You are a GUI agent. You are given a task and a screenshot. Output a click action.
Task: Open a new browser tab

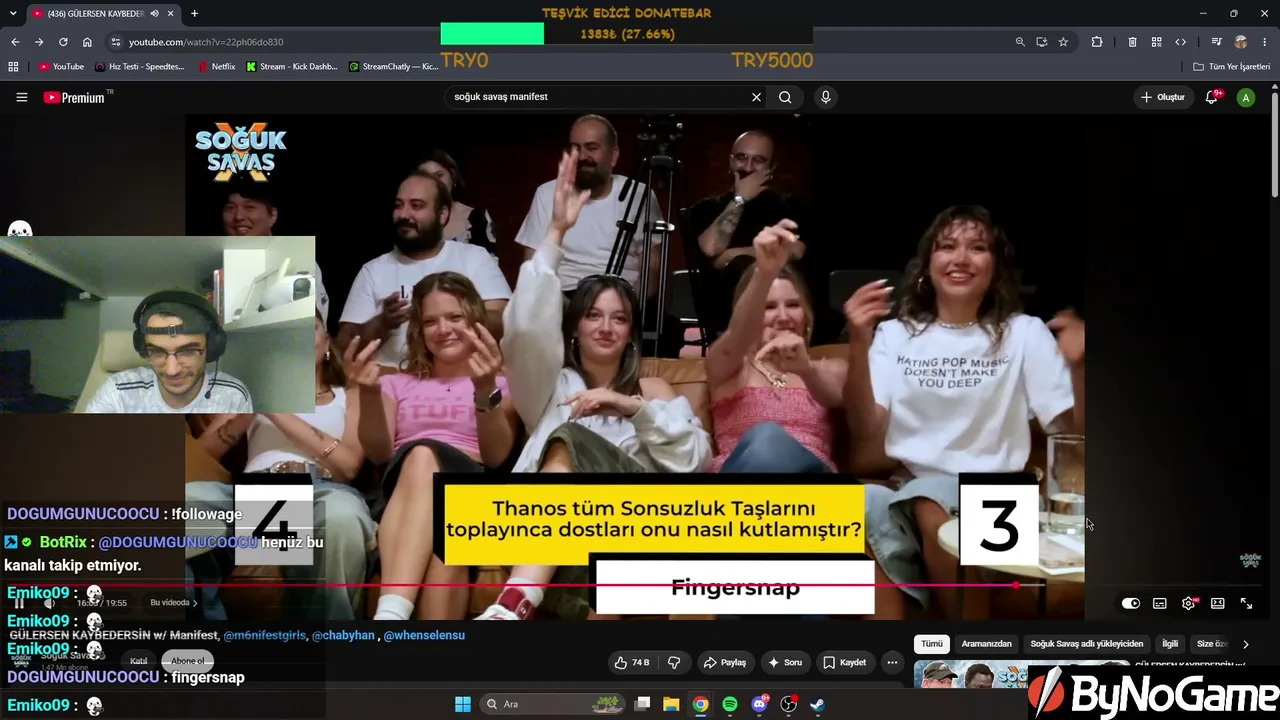[194, 13]
